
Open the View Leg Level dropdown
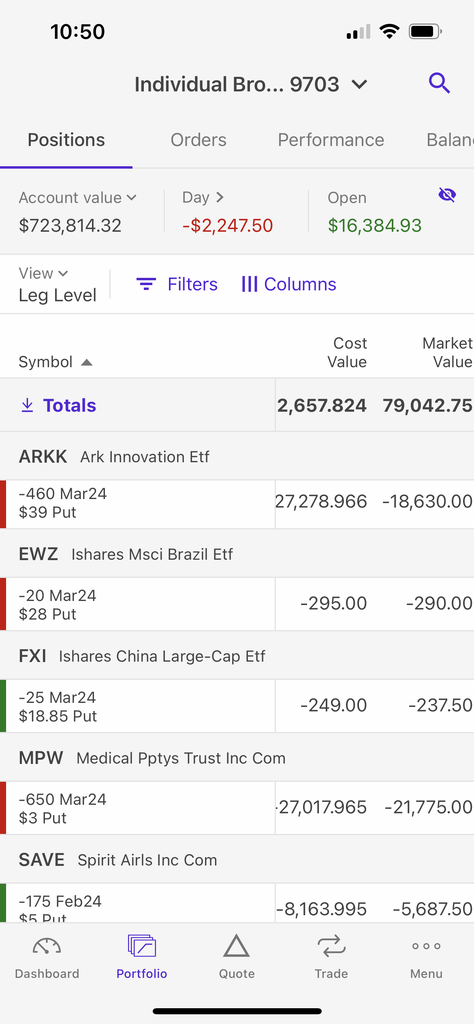coord(57,284)
